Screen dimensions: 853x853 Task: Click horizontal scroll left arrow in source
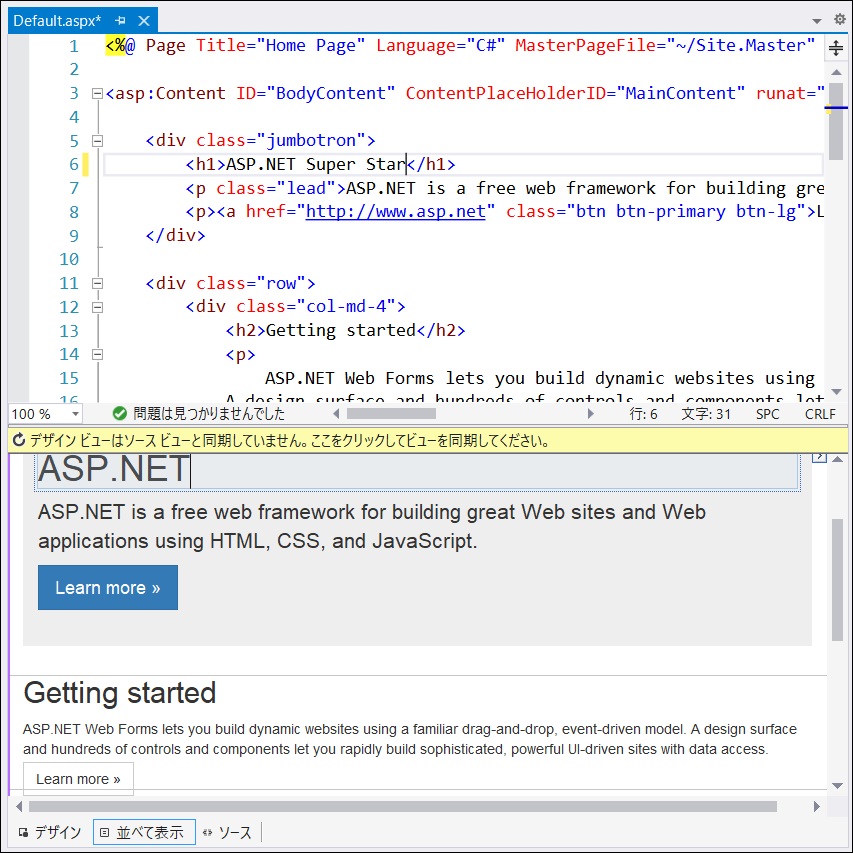pos(336,414)
